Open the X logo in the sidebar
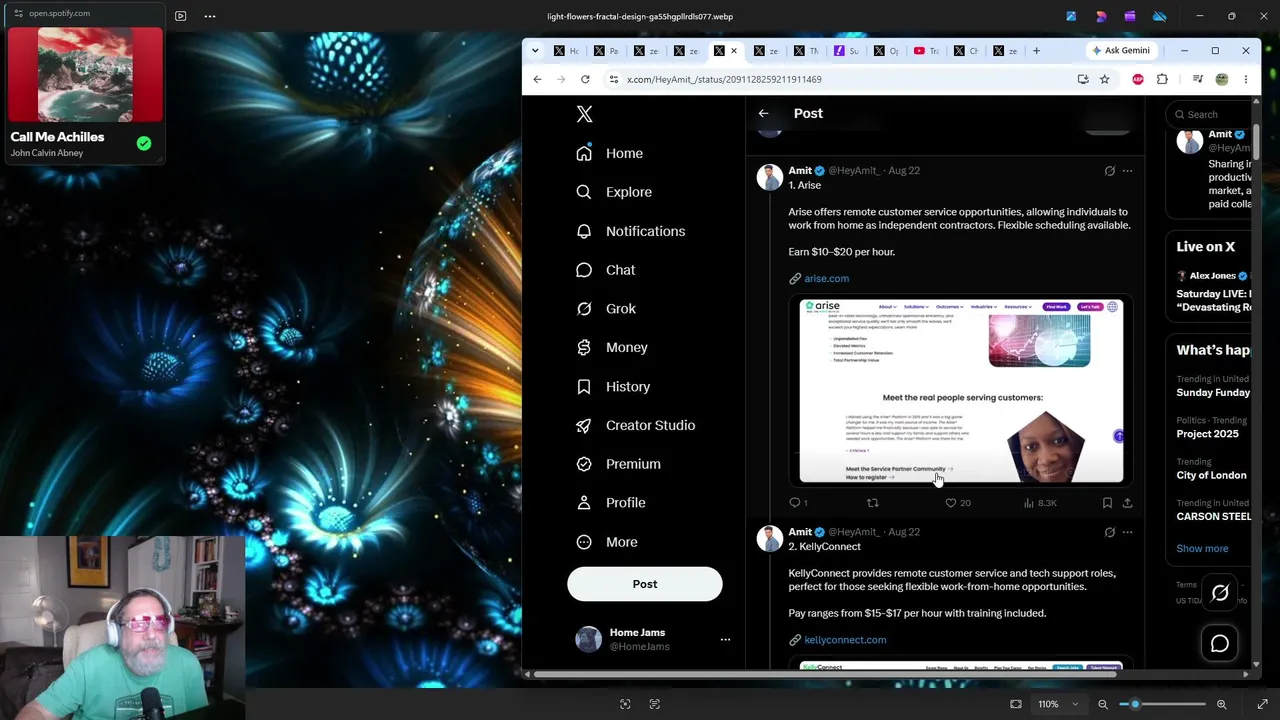The width and height of the screenshot is (1280, 720). click(x=585, y=114)
